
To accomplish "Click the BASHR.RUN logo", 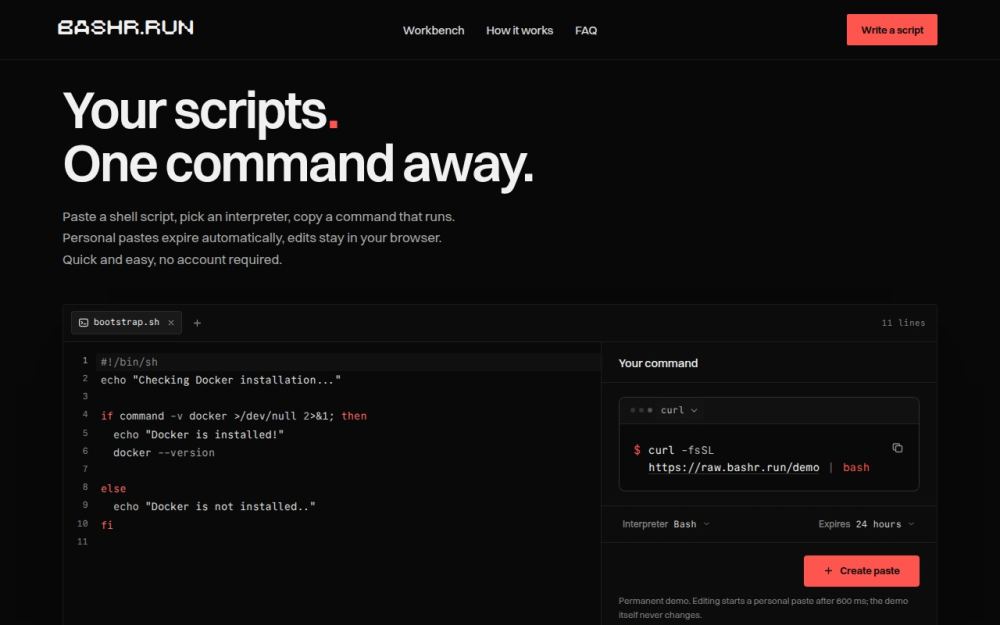I will (x=126, y=27).
